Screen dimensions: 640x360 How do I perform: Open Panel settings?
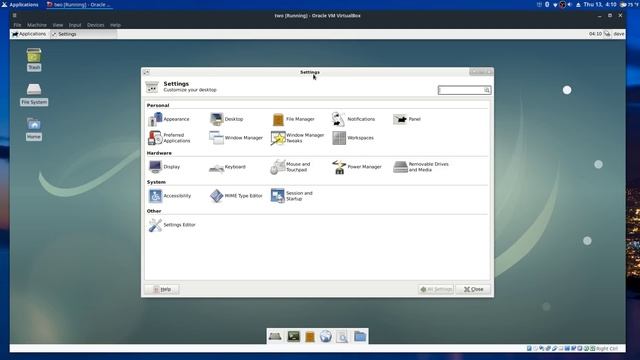click(407, 119)
